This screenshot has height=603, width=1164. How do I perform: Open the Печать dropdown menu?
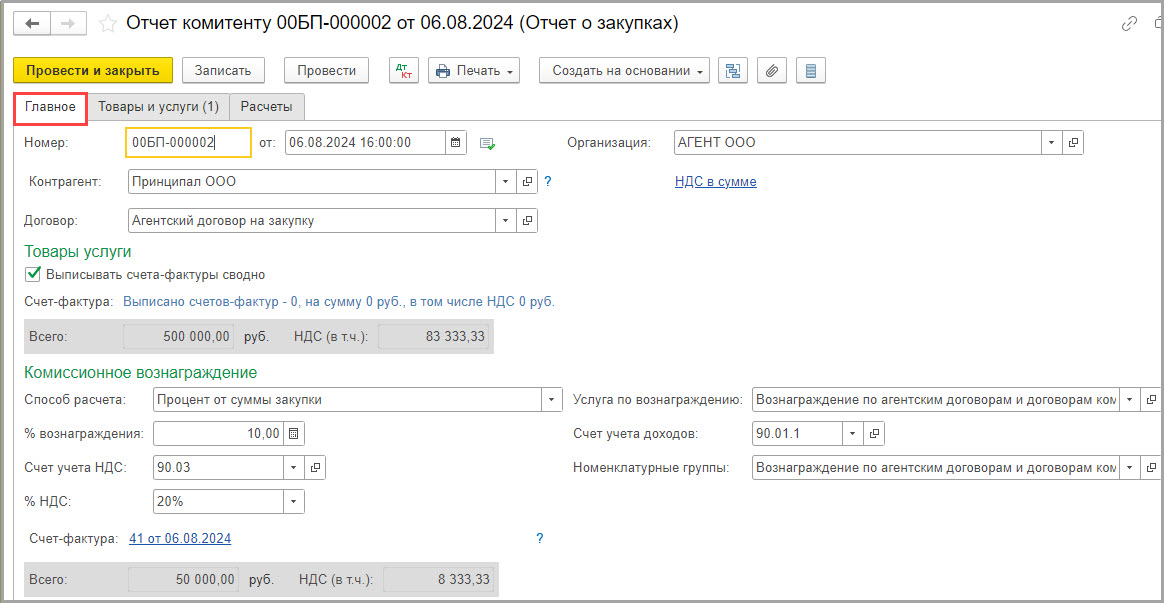click(474, 71)
